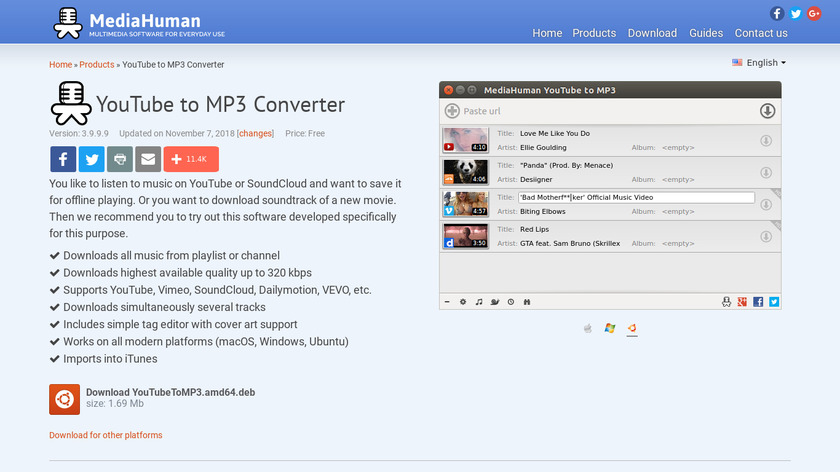The height and width of the screenshot is (472, 840).
Task: Download the Red Lips track
Action: click(766, 236)
